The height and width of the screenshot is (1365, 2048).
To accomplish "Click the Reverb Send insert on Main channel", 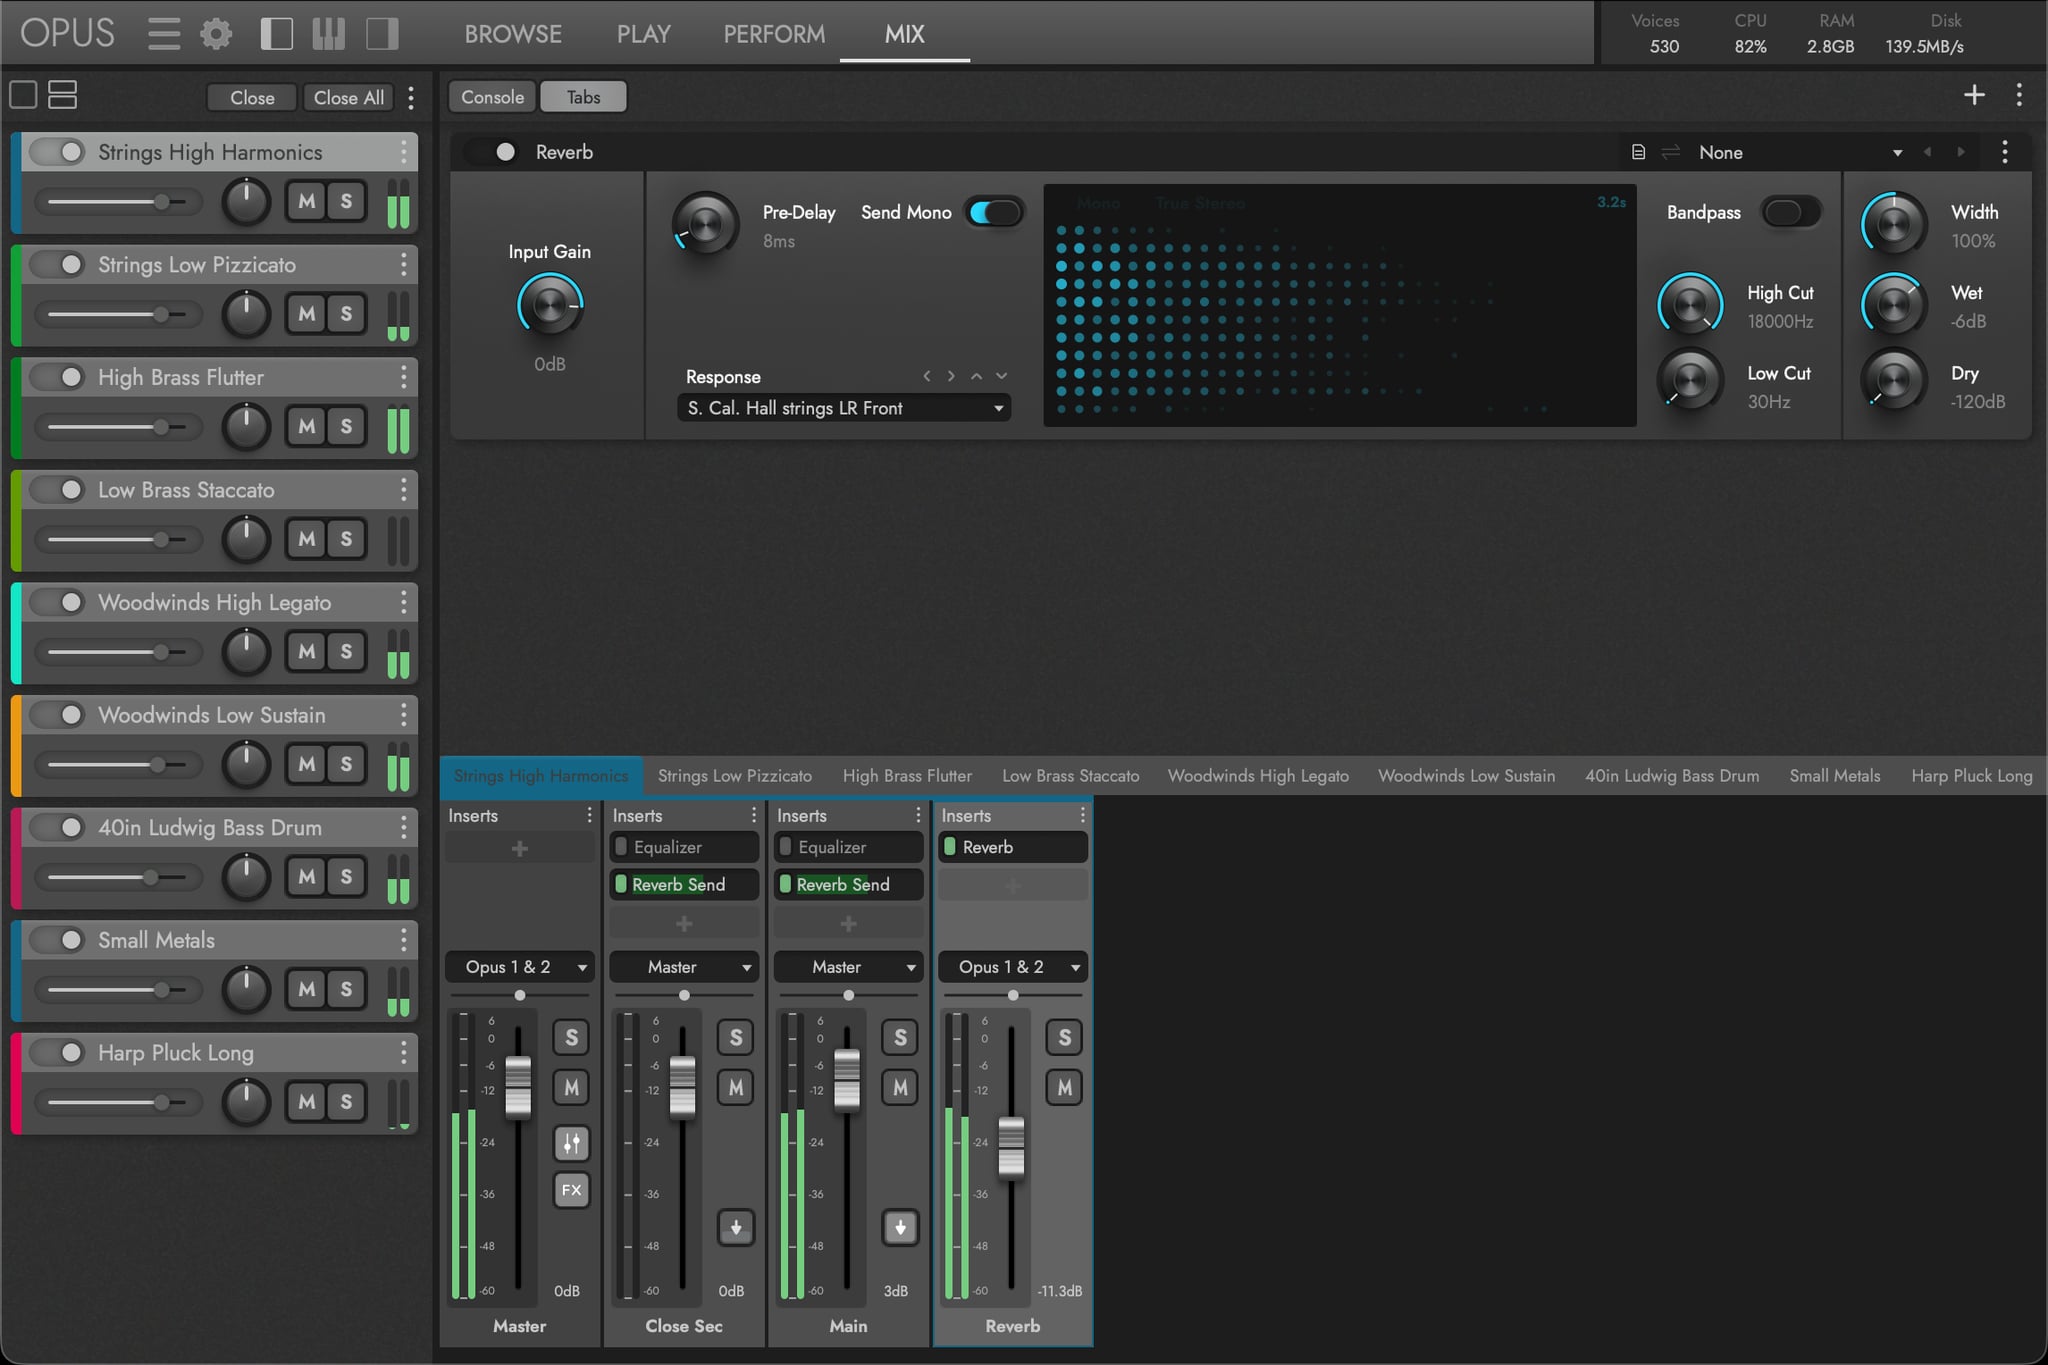I will pos(848,885).
